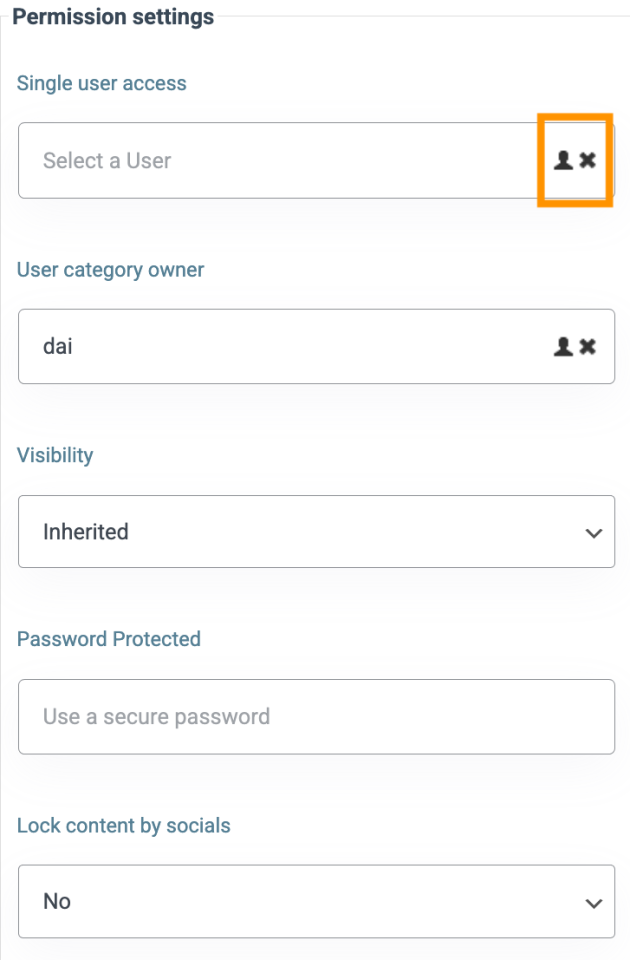Screen dimensions: 630x960
Task: Remove 'dai' as User category owner
Action: [588, 346]
